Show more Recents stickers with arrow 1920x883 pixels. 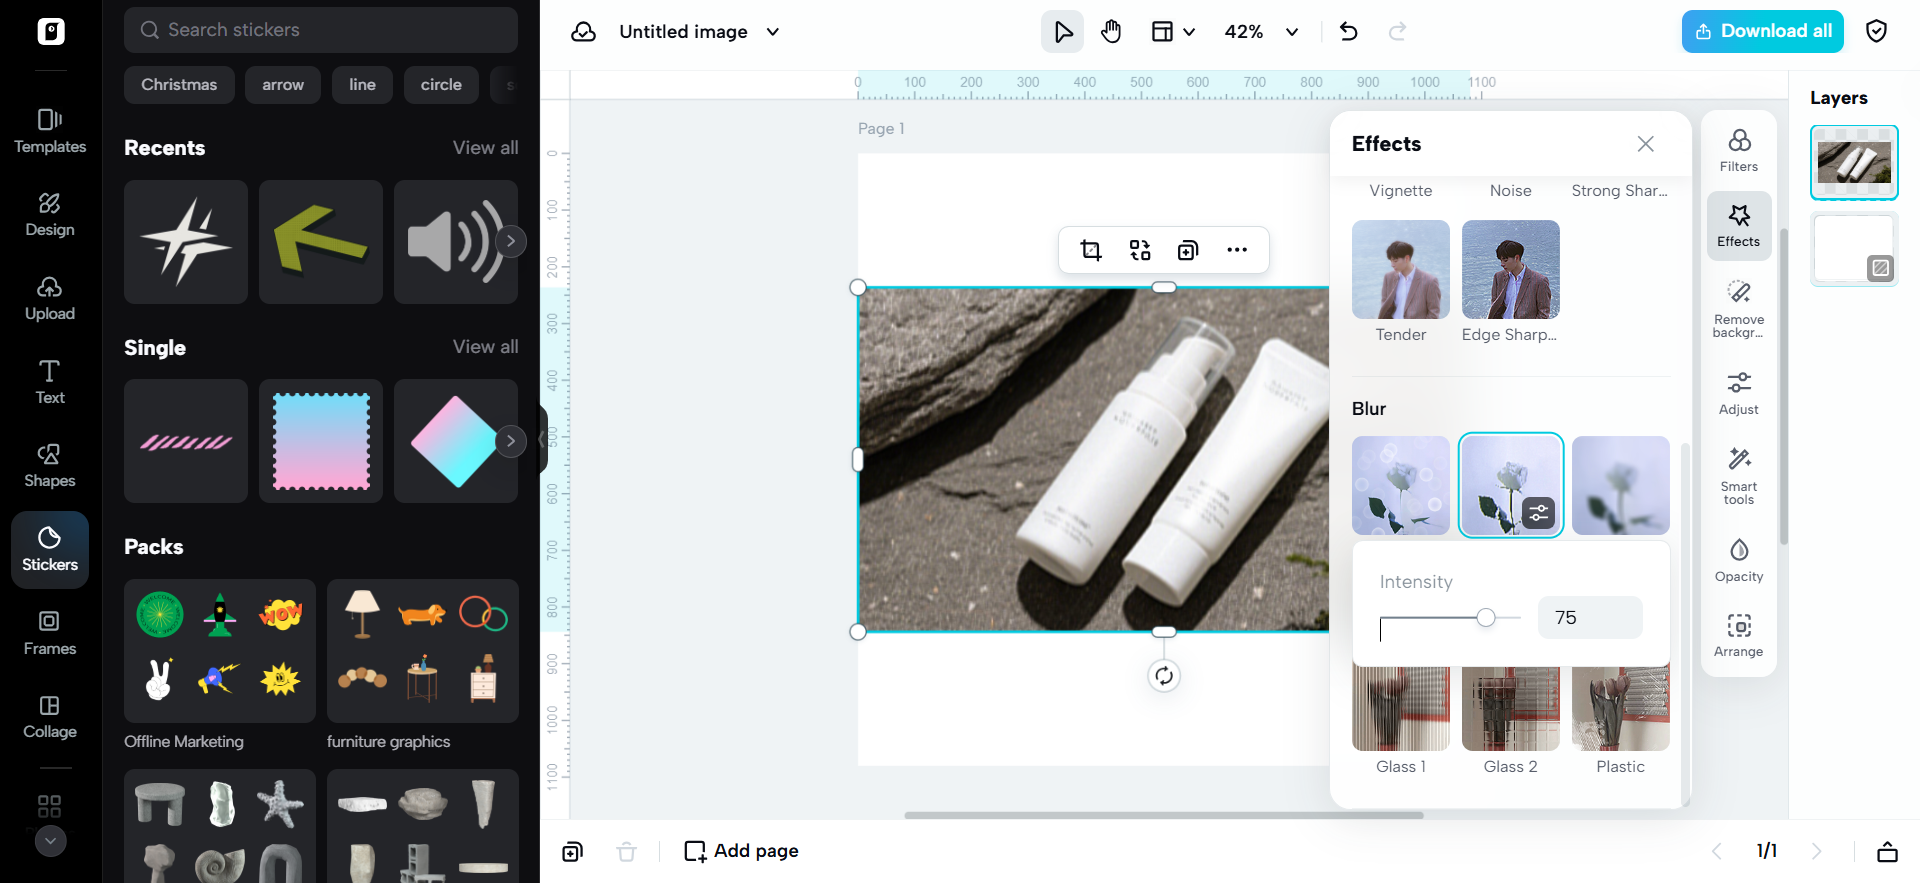(511, 241)
